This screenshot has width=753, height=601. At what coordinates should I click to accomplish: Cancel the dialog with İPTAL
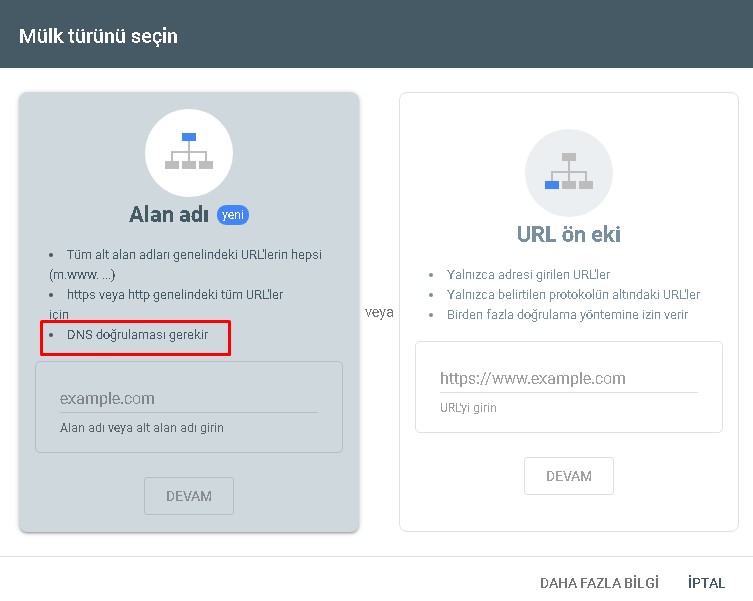706,583
